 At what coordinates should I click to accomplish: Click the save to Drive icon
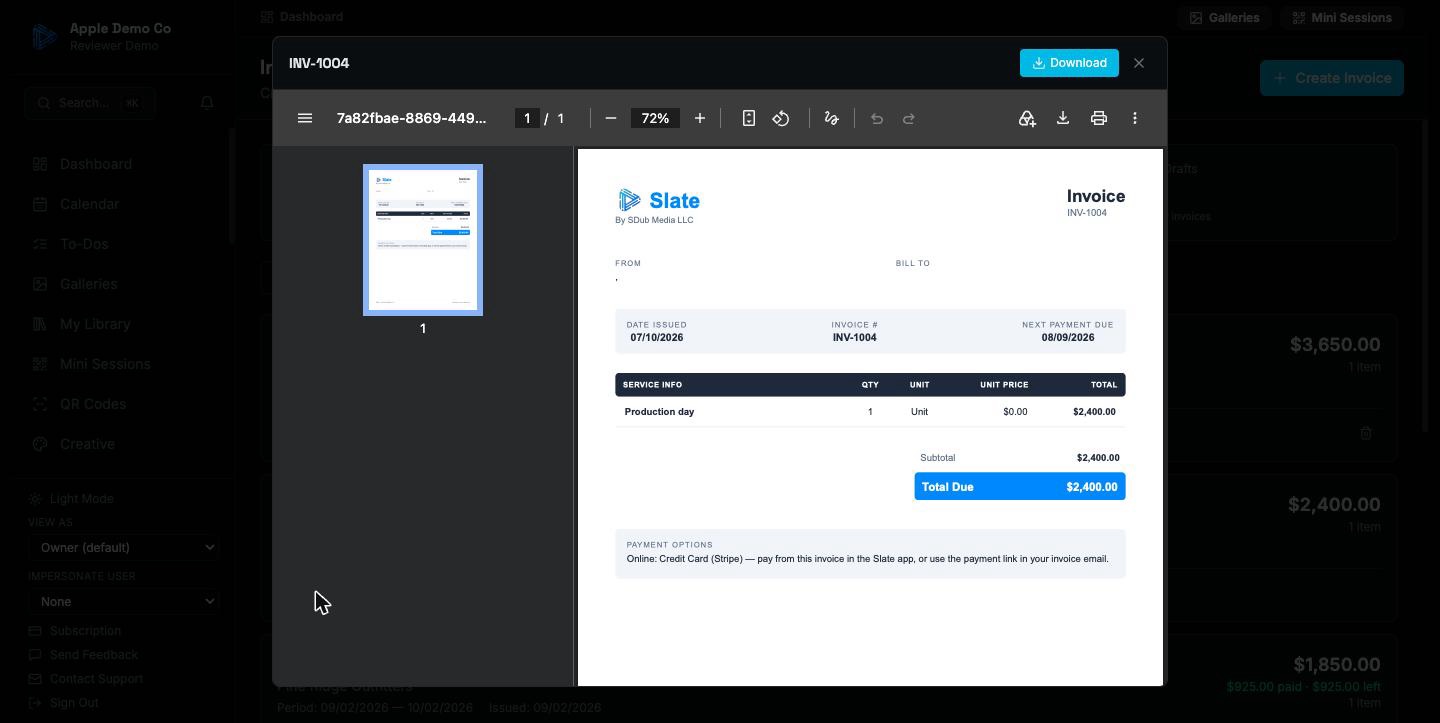[1027, 118]
